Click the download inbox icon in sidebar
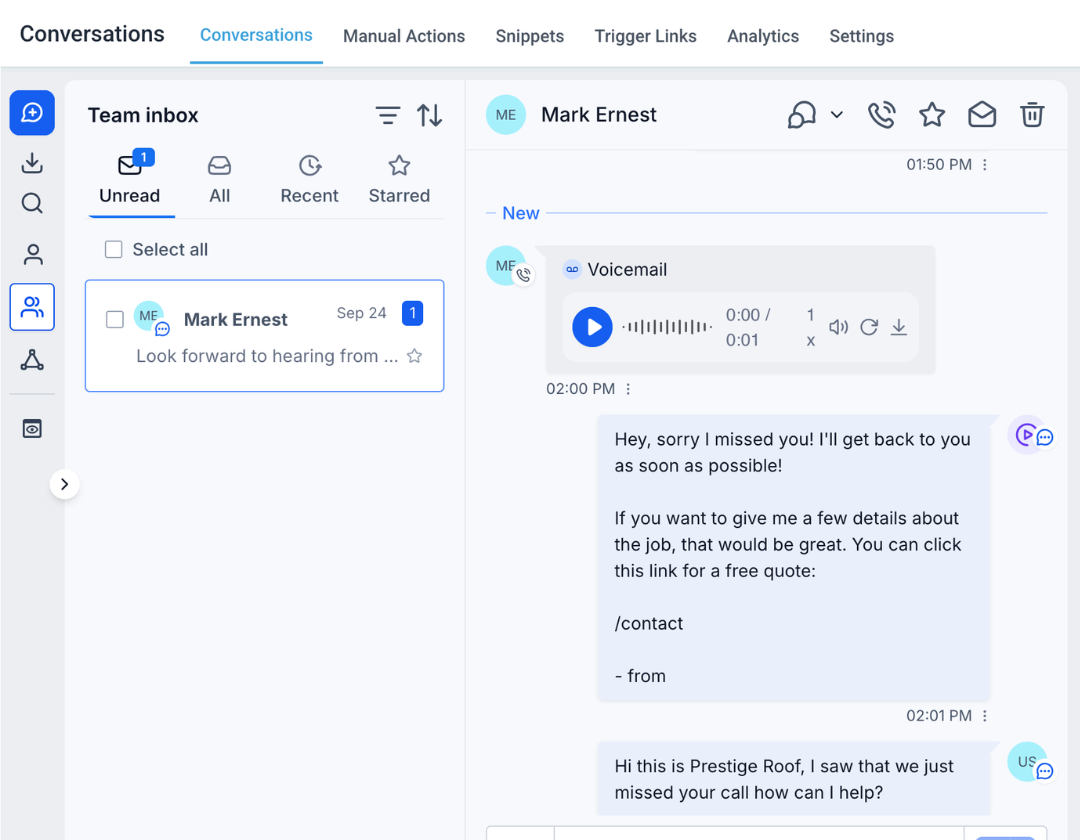 [x=32, y=163]
